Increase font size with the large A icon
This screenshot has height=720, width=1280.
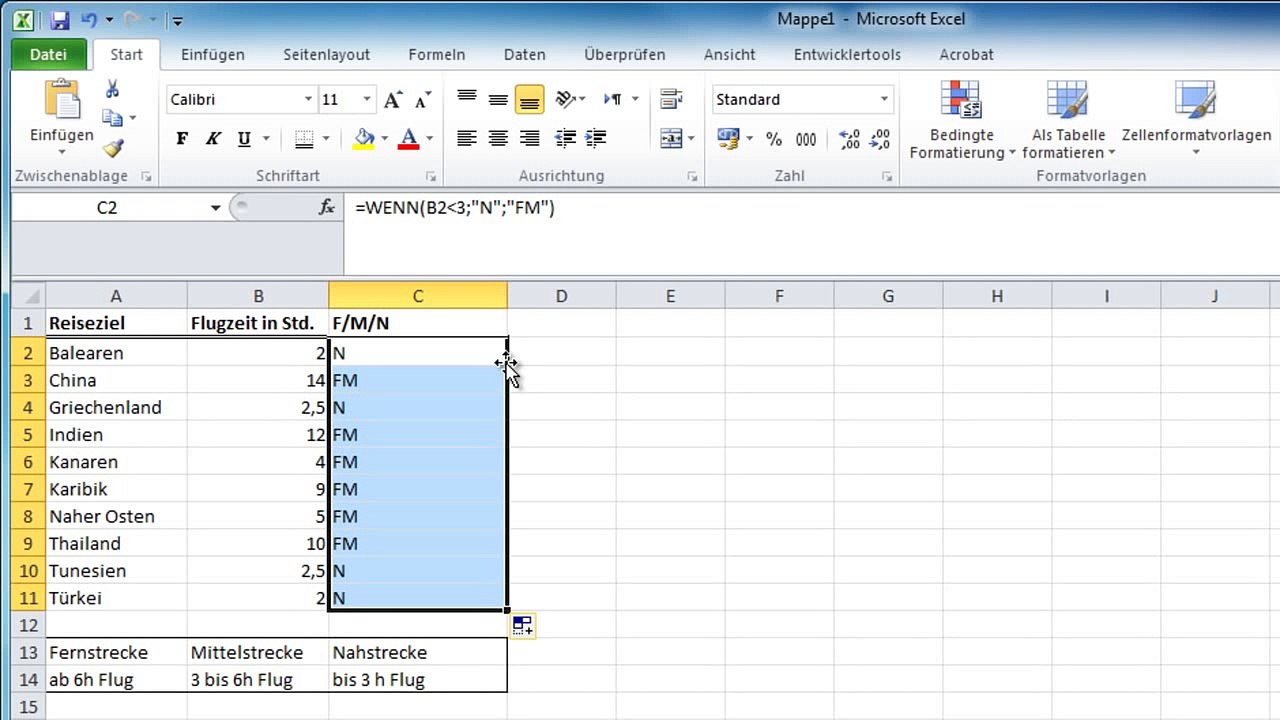(393, 99)
